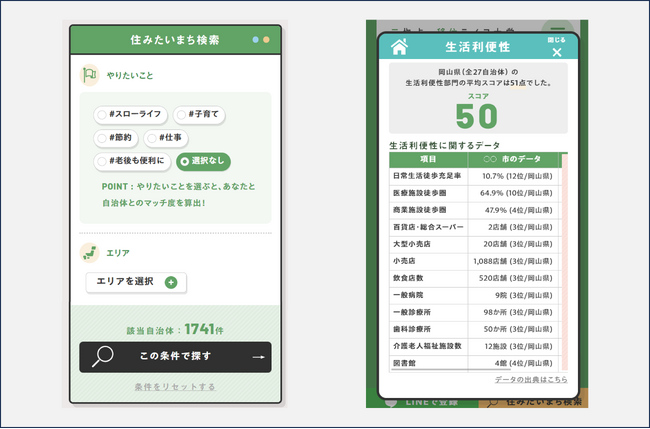Click the arrow on the この条件で探す button
This screenshot has height=429, width=650.
[x=258, y=357]
